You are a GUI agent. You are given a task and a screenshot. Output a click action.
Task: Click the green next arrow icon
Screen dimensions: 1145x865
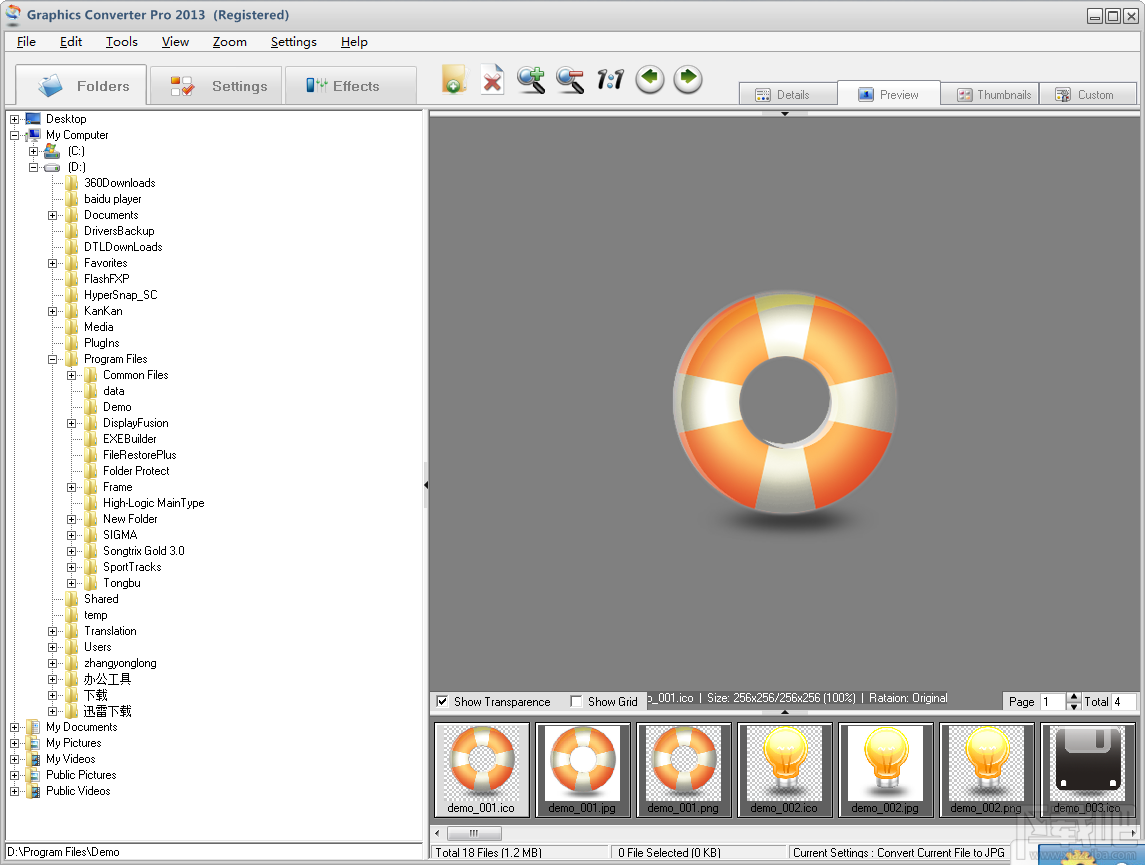coord(688,79)
